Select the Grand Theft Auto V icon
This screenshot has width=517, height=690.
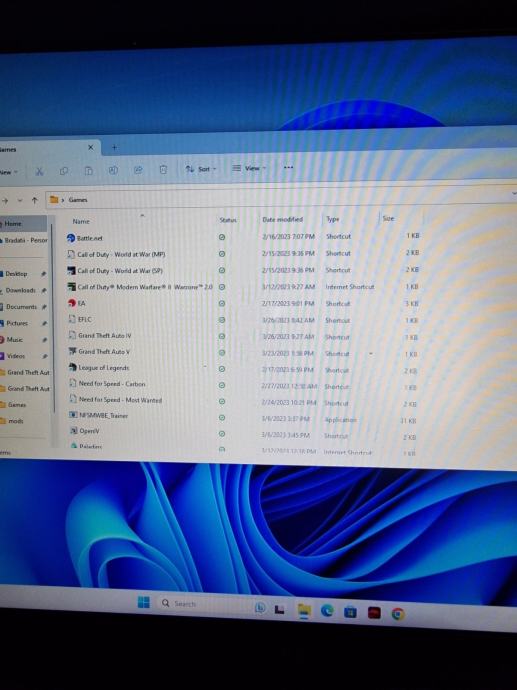73,351
